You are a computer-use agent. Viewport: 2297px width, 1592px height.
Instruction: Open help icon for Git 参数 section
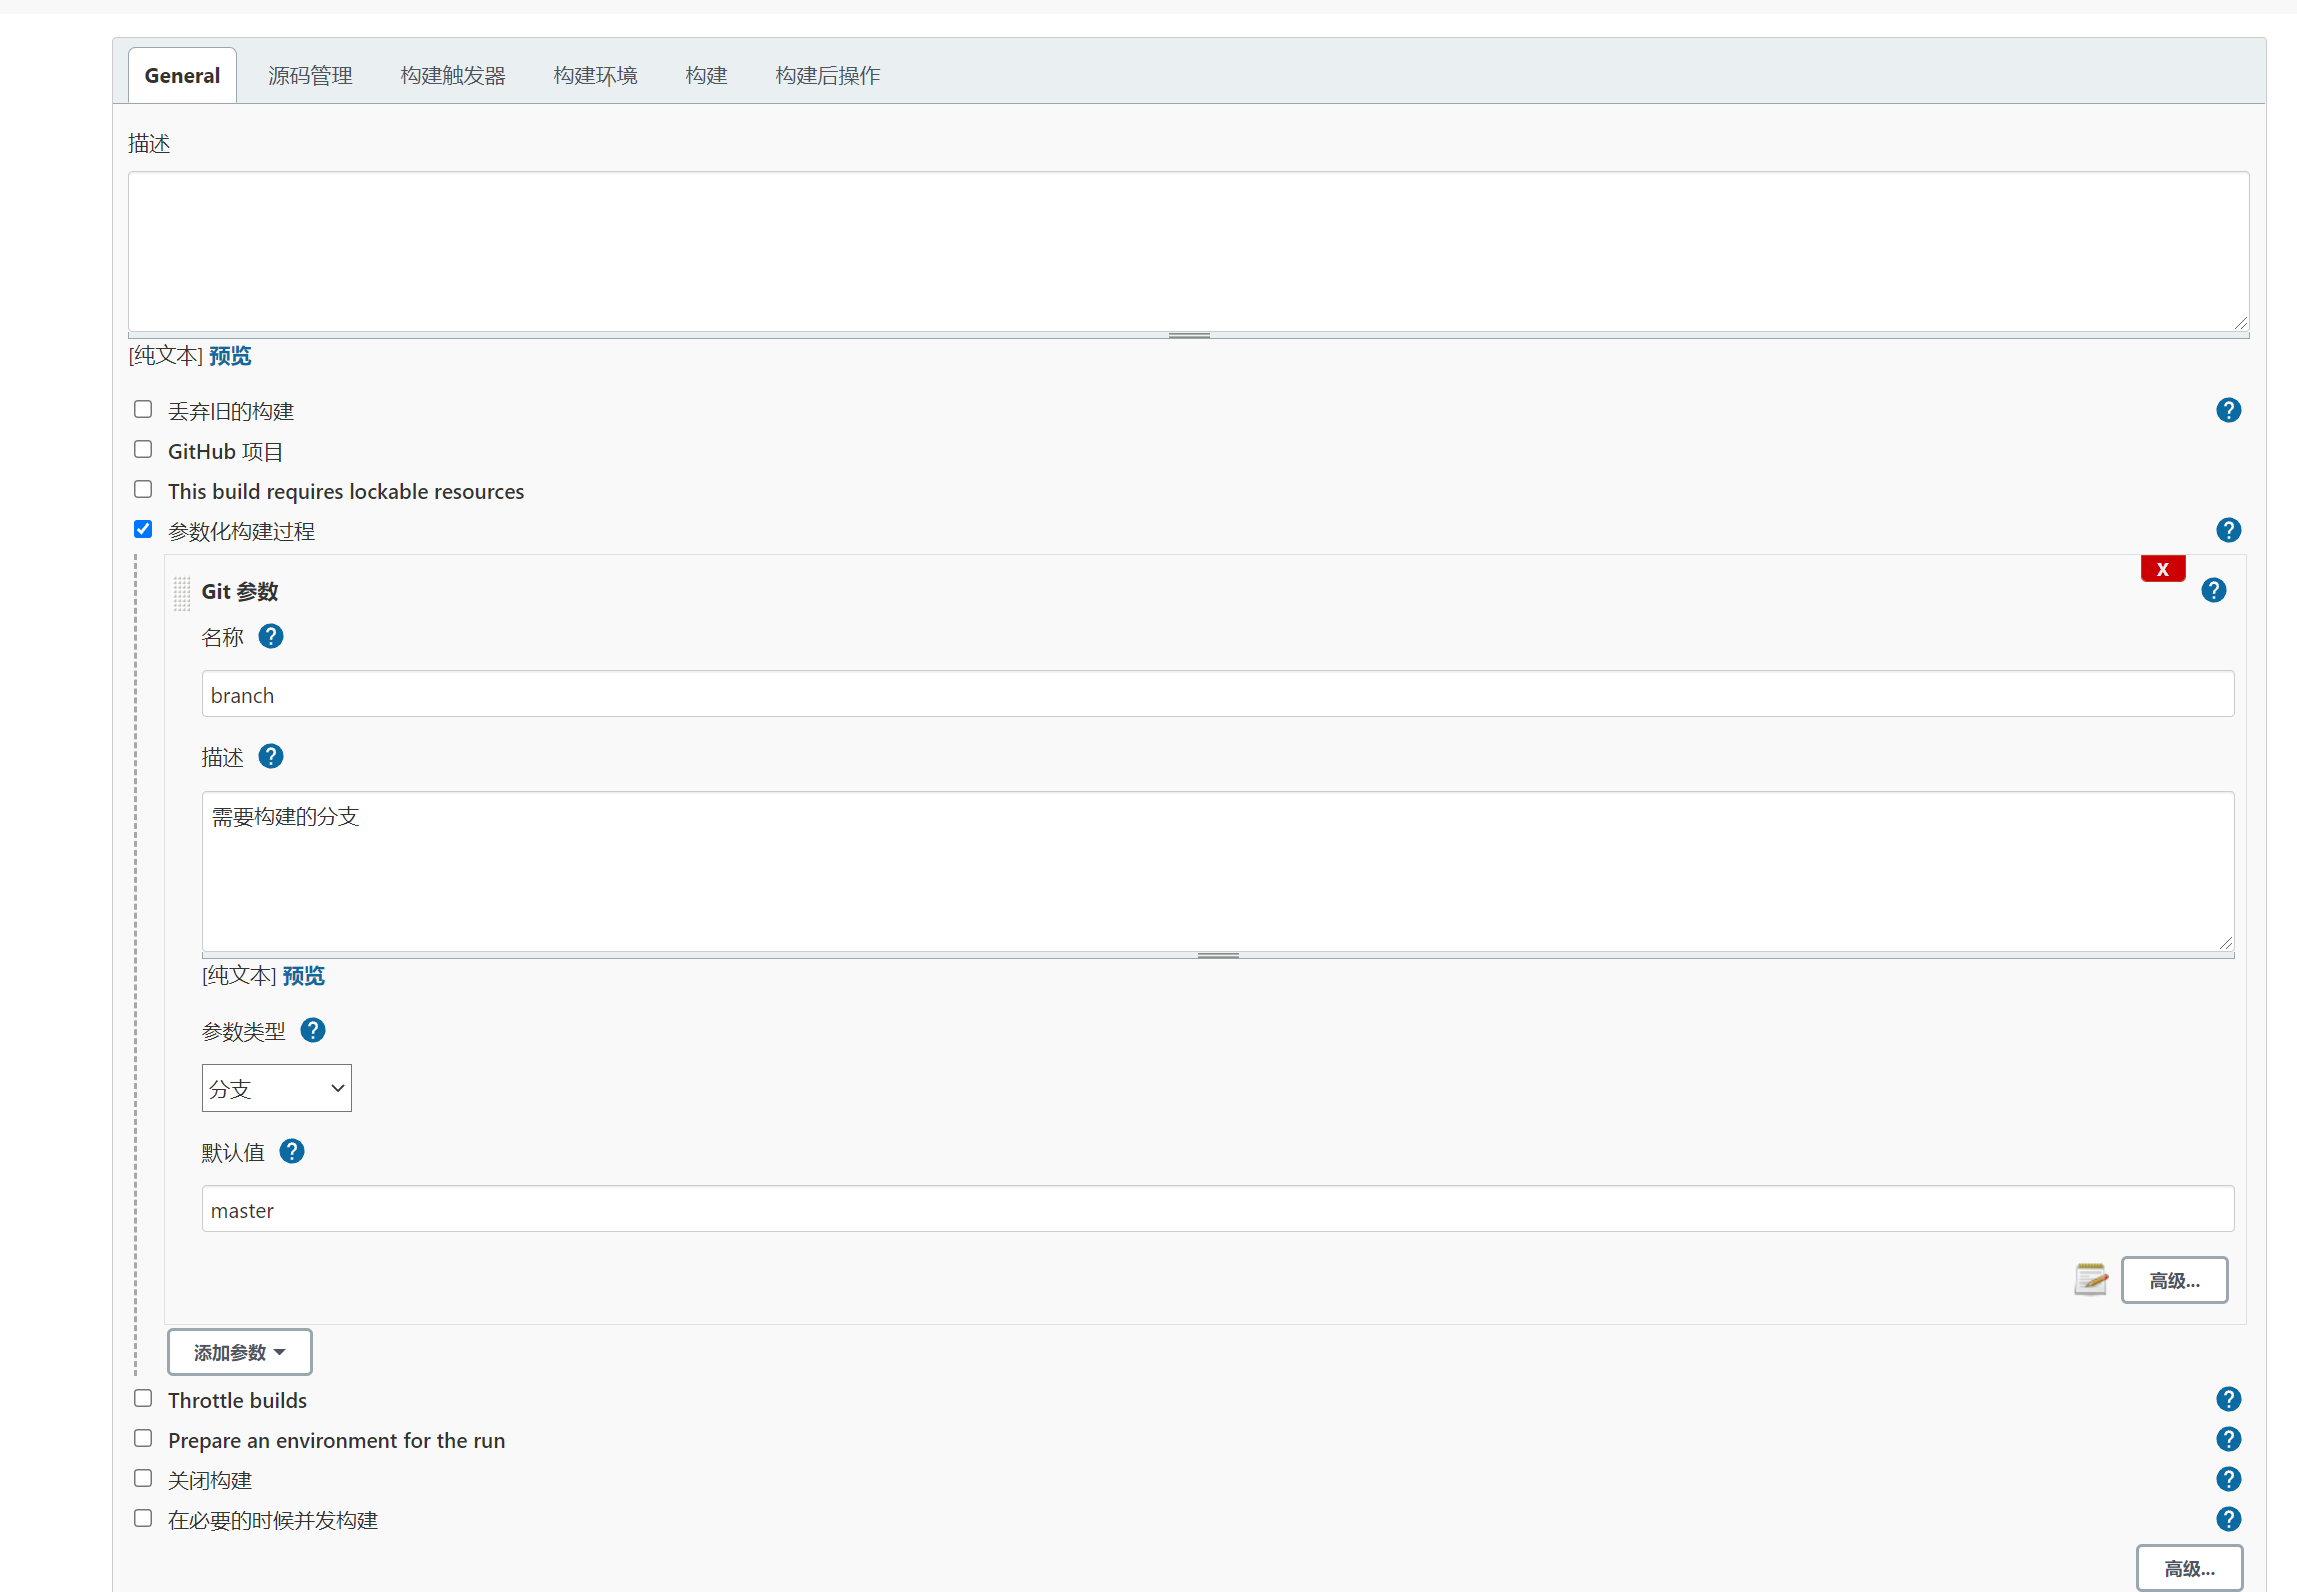pos(2213,590)
